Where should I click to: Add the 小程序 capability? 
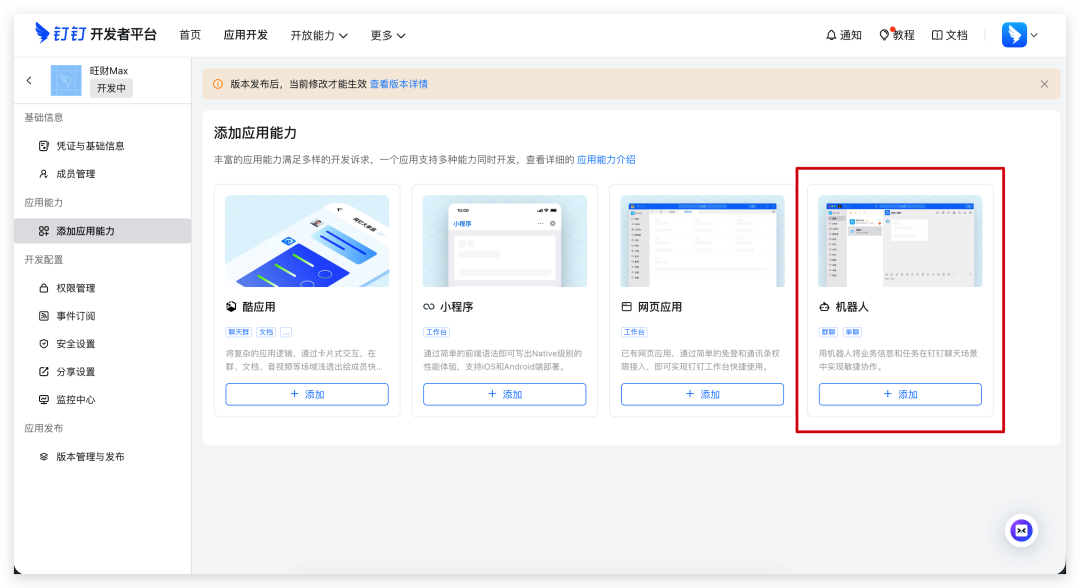(504, 394)
